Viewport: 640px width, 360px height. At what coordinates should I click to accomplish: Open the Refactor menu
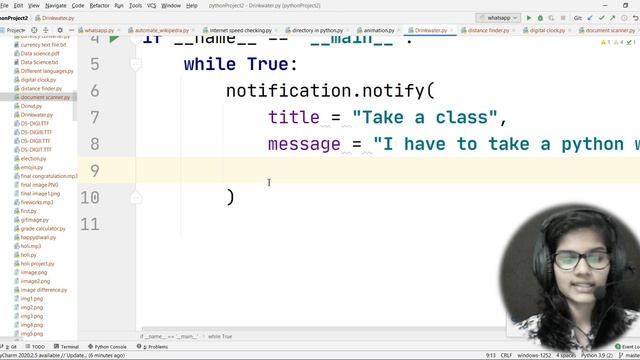pyautogui.click(x=99, y=6)
